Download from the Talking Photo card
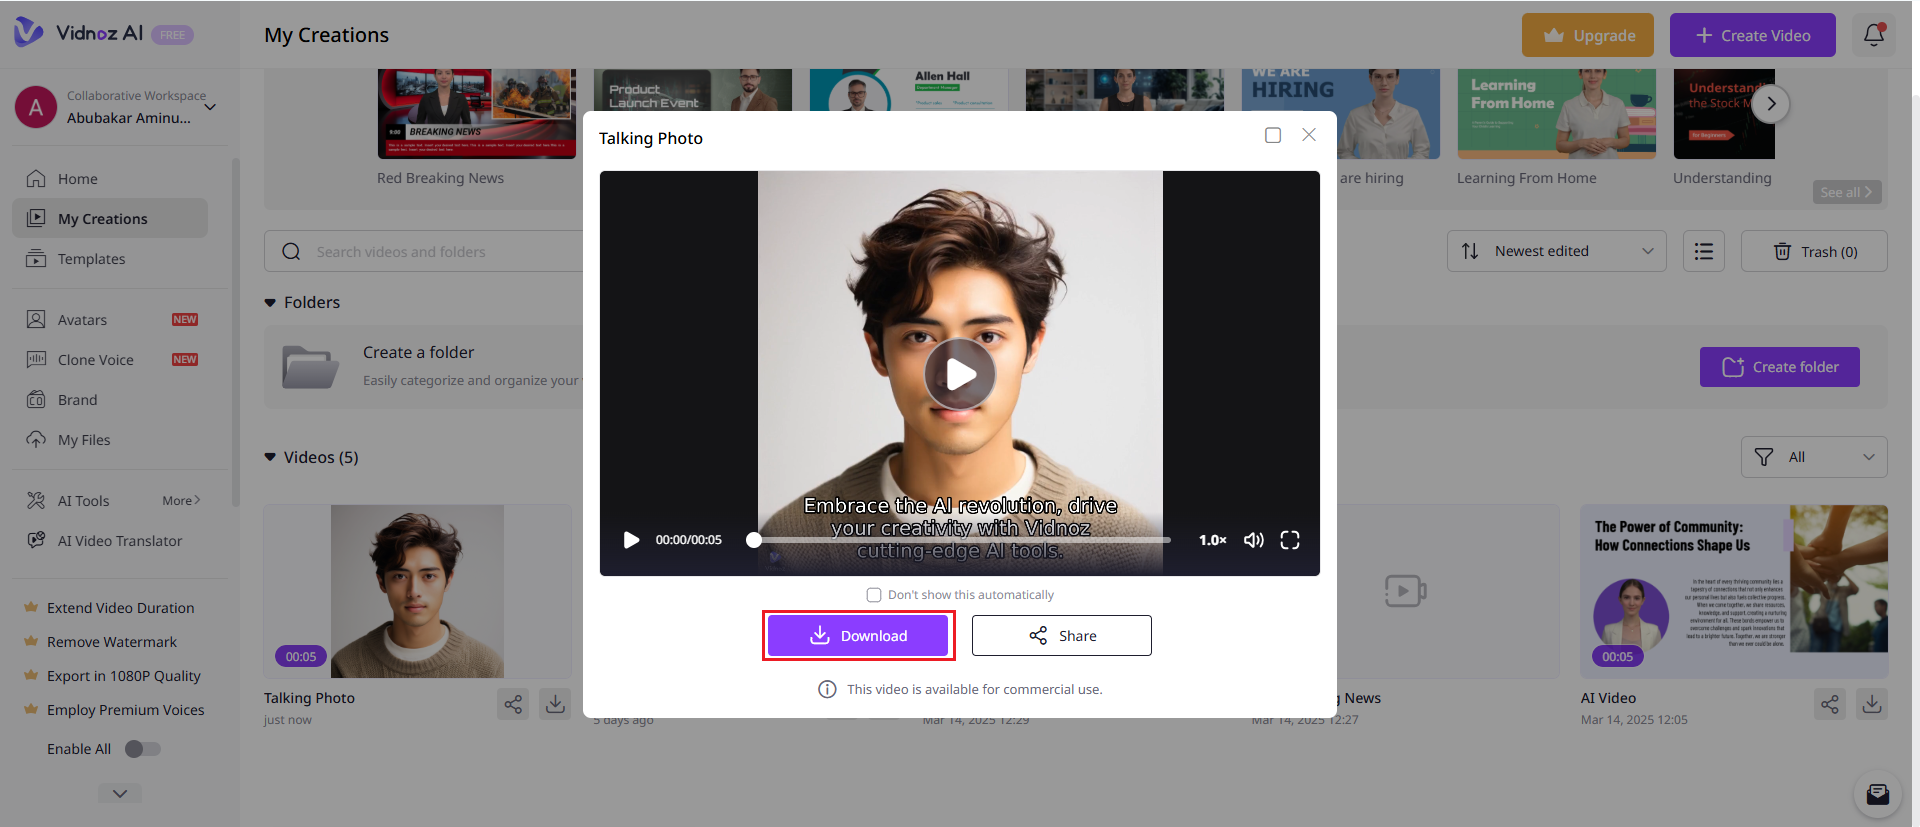The width and height of the screenshot is (1920, 827). (x=555, y=704)
